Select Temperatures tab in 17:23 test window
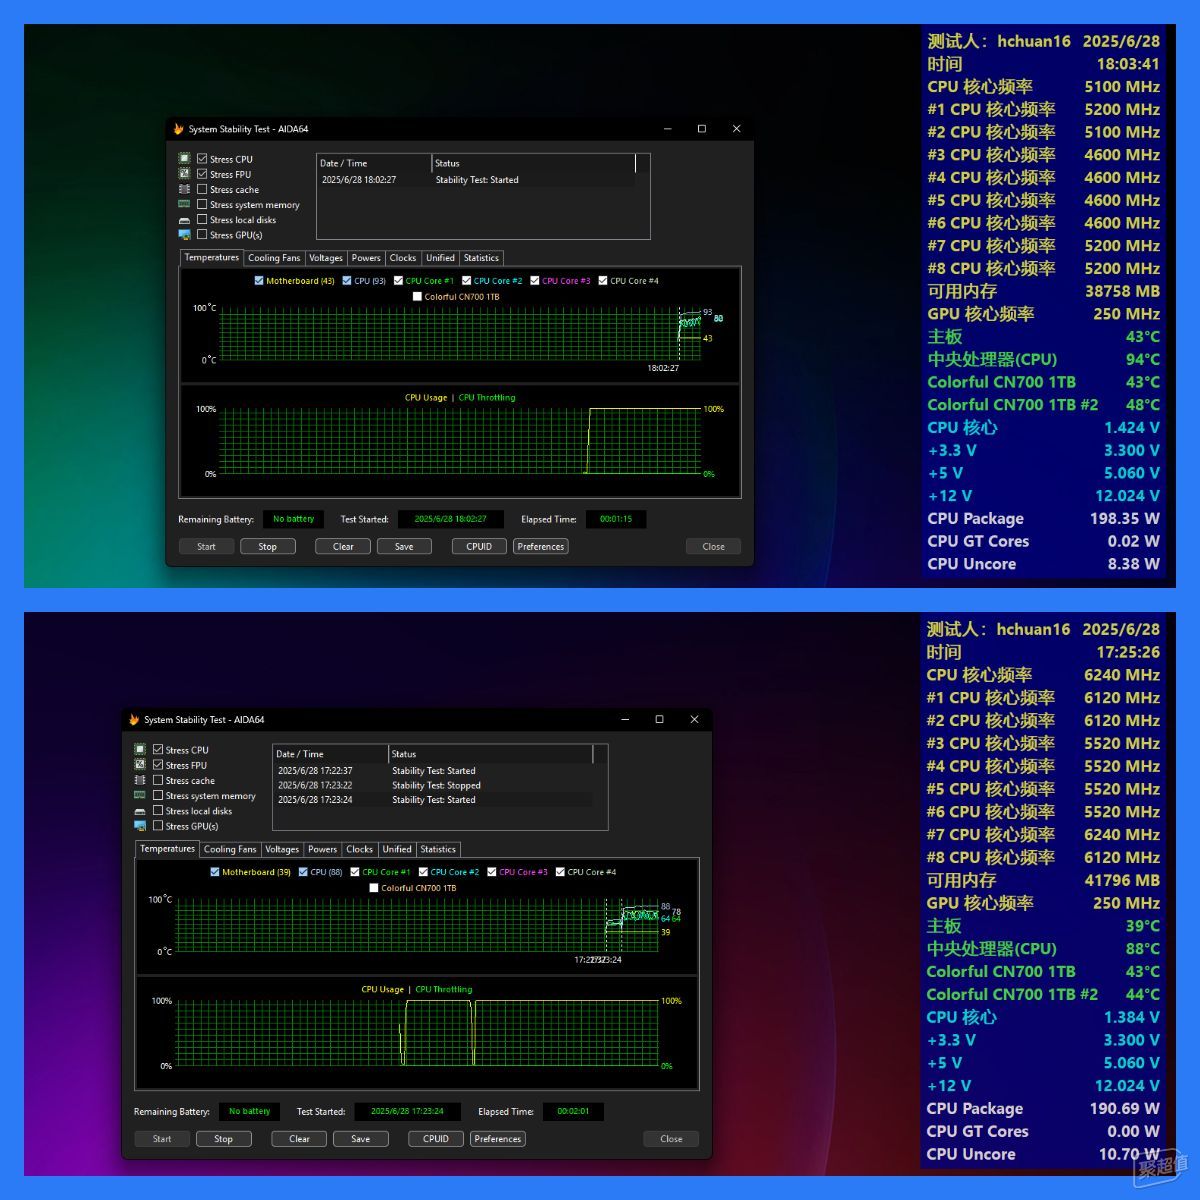 pyautogui.click(x=167, y=849)
